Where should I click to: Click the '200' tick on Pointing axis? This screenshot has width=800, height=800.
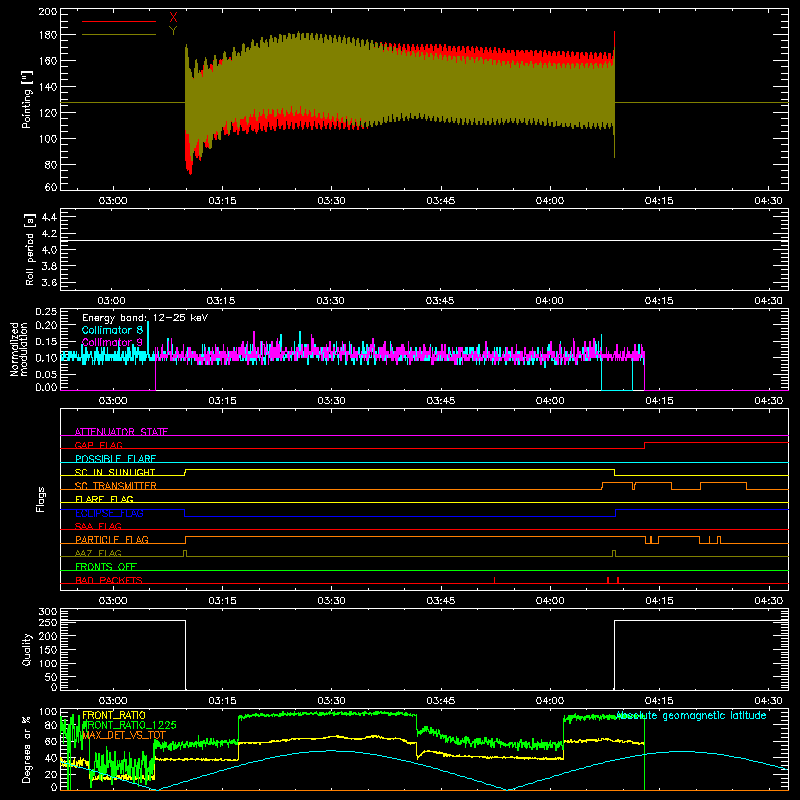48,12
